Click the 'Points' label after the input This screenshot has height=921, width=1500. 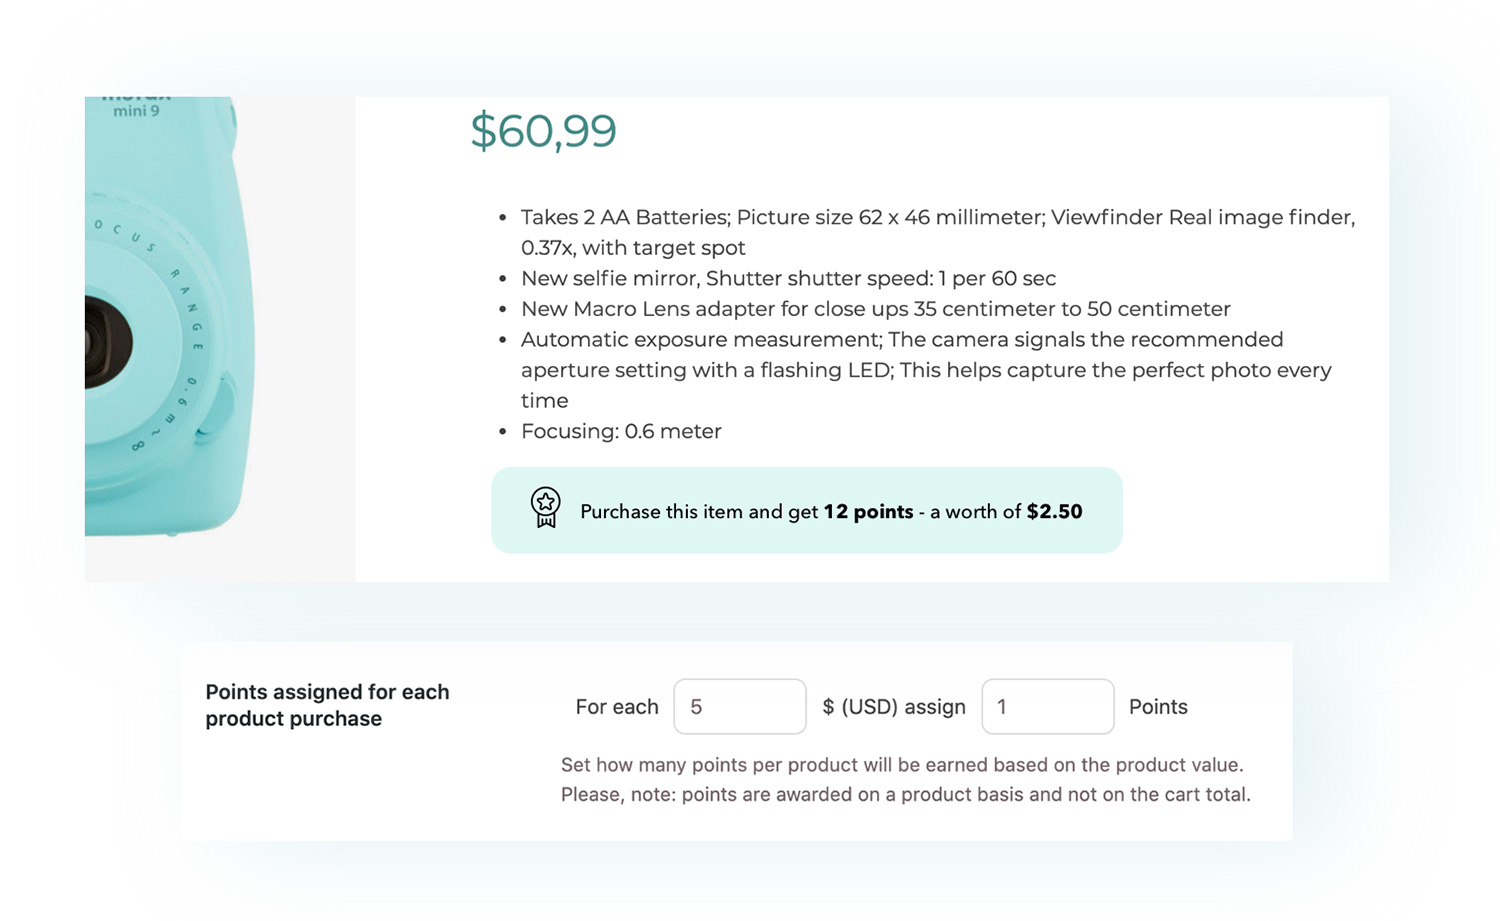(1158, 707)
